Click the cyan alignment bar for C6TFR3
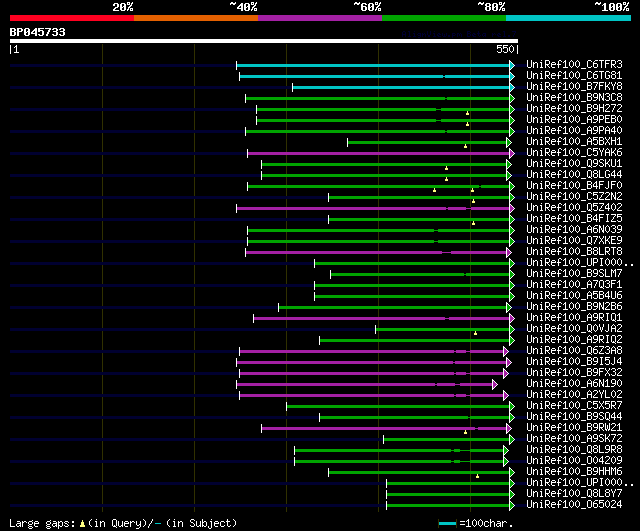Viewport: 640px width, 531px height. tap(373, 65)
